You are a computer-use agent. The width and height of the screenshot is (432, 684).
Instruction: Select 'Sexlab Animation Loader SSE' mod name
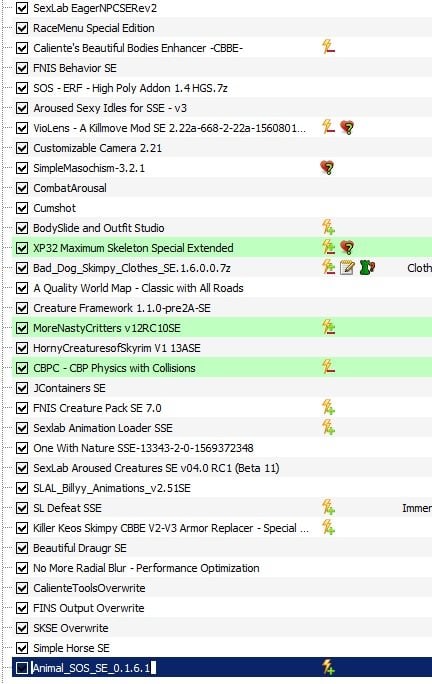click(x=103, y=428)
